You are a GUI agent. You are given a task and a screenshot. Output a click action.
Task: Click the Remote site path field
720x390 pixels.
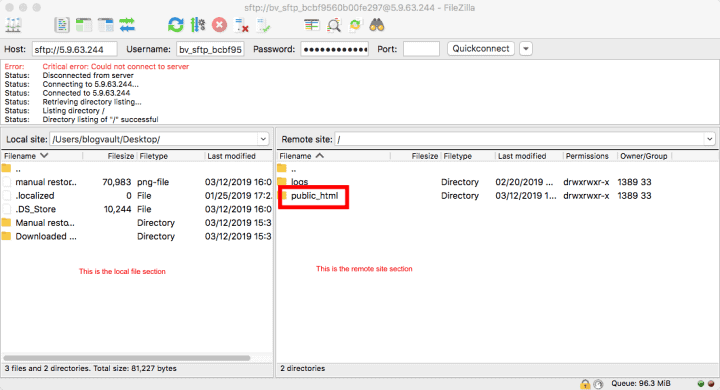519,139
